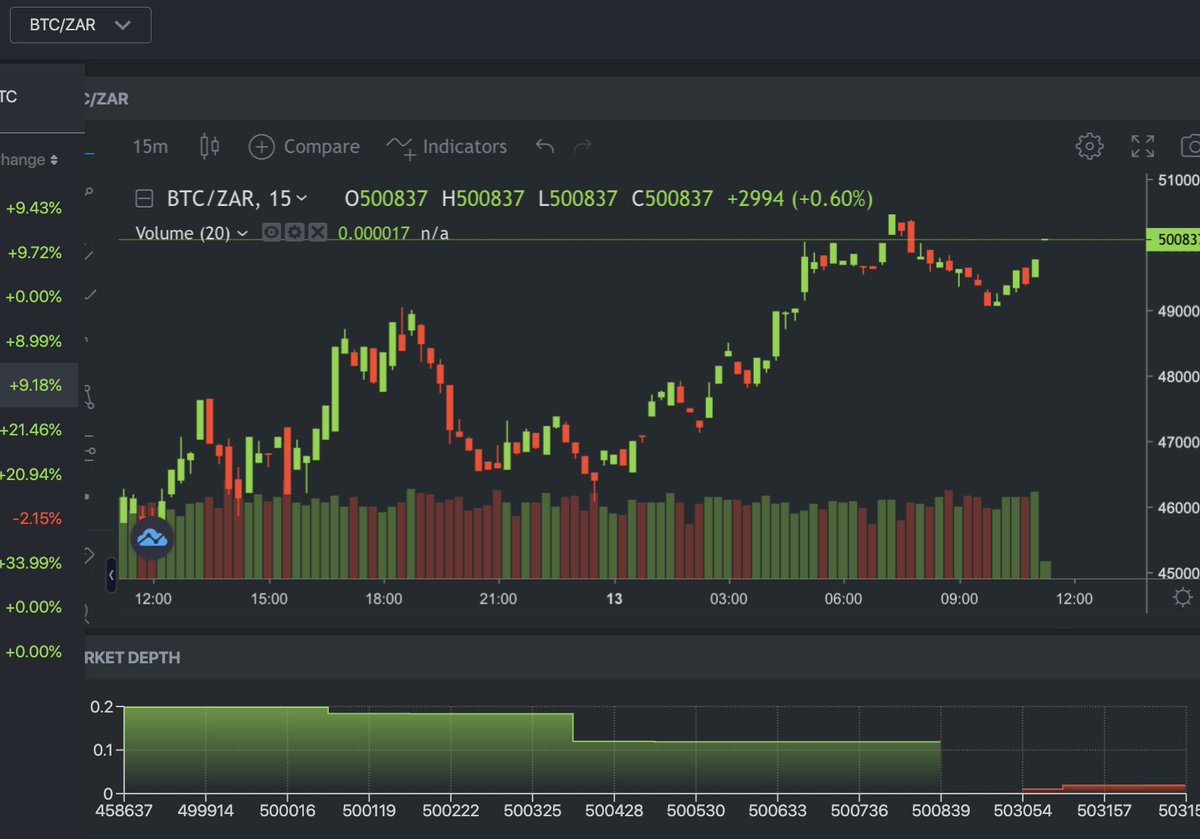Select the row showing +8.99% change
The width and height of the screenshot is (1200, 839).
pyautogui.click(x=40, y=341)
